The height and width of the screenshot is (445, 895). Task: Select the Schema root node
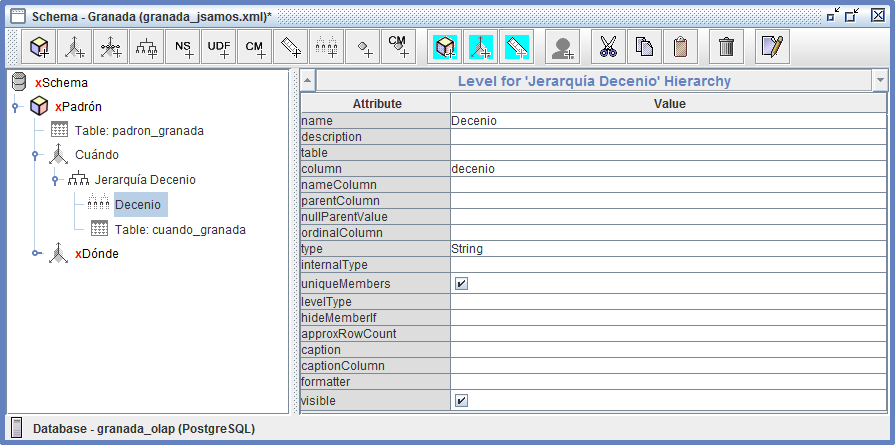63,83
